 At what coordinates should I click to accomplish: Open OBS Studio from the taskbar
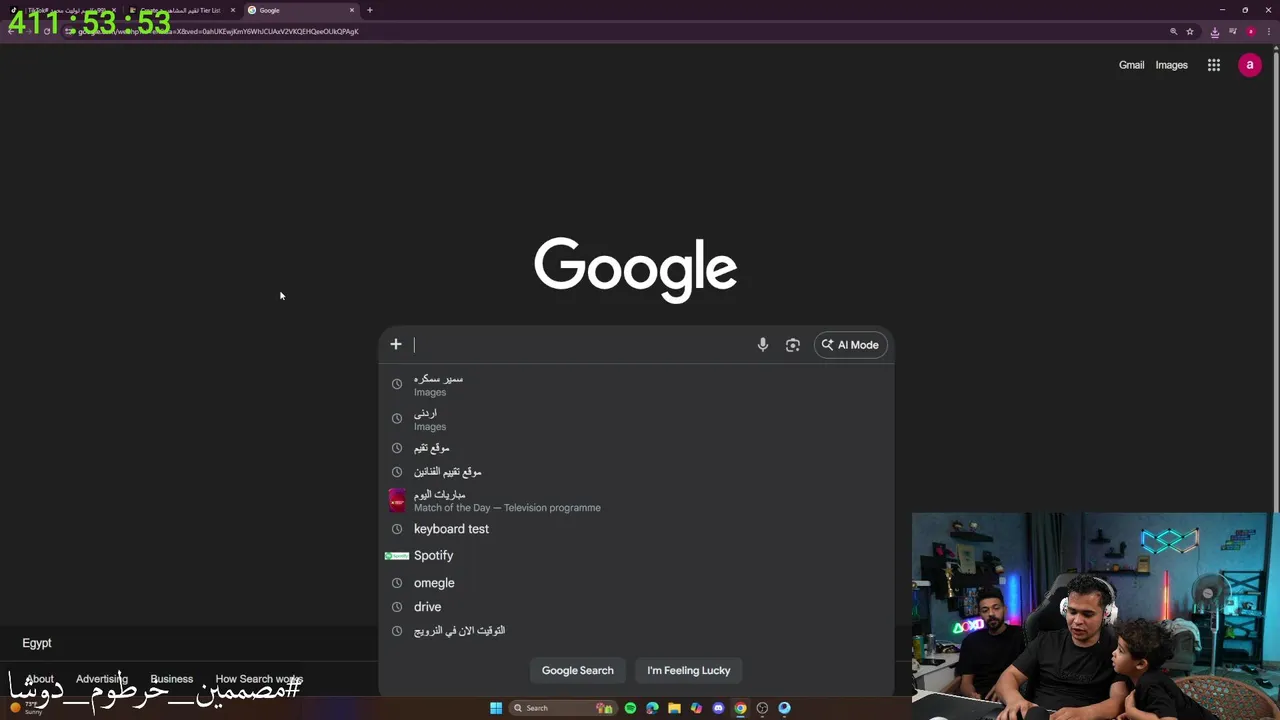pyautogui.click(x=762, y=708)
